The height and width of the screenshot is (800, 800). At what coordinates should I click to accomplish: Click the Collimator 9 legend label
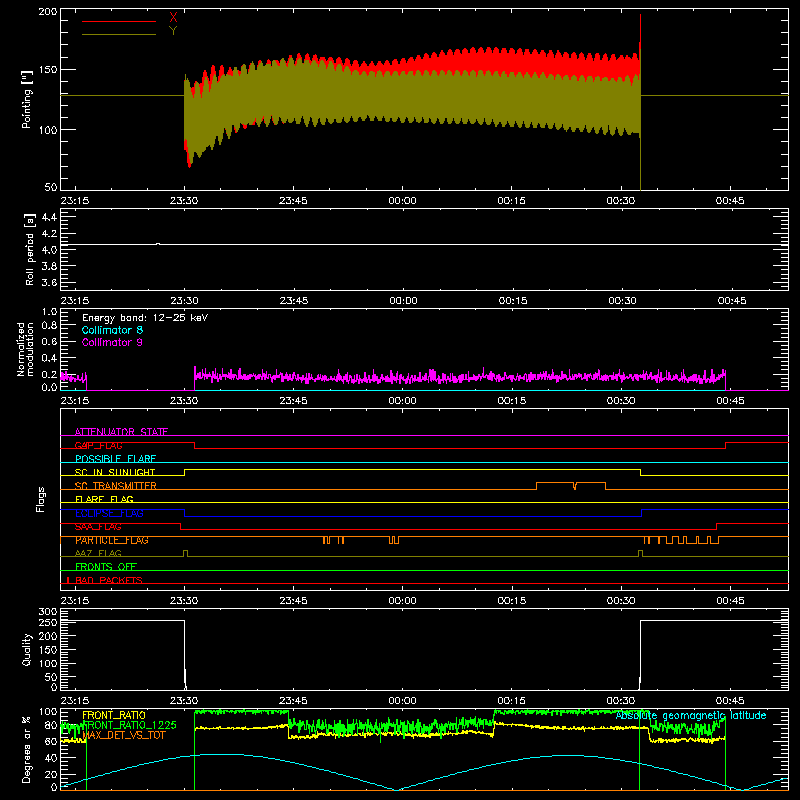pos(112,342)
